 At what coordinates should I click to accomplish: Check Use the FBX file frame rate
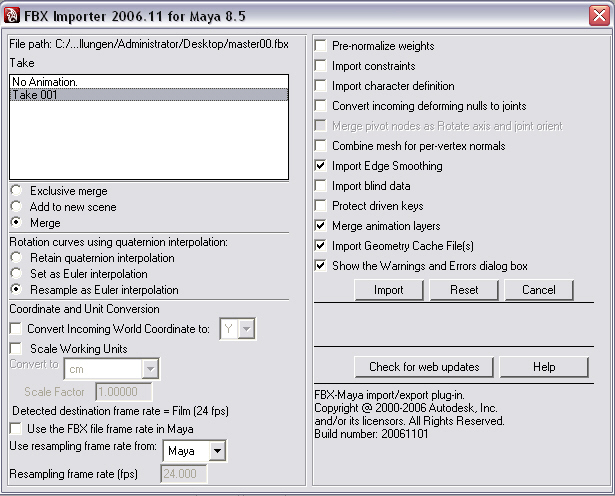(16, 429)
